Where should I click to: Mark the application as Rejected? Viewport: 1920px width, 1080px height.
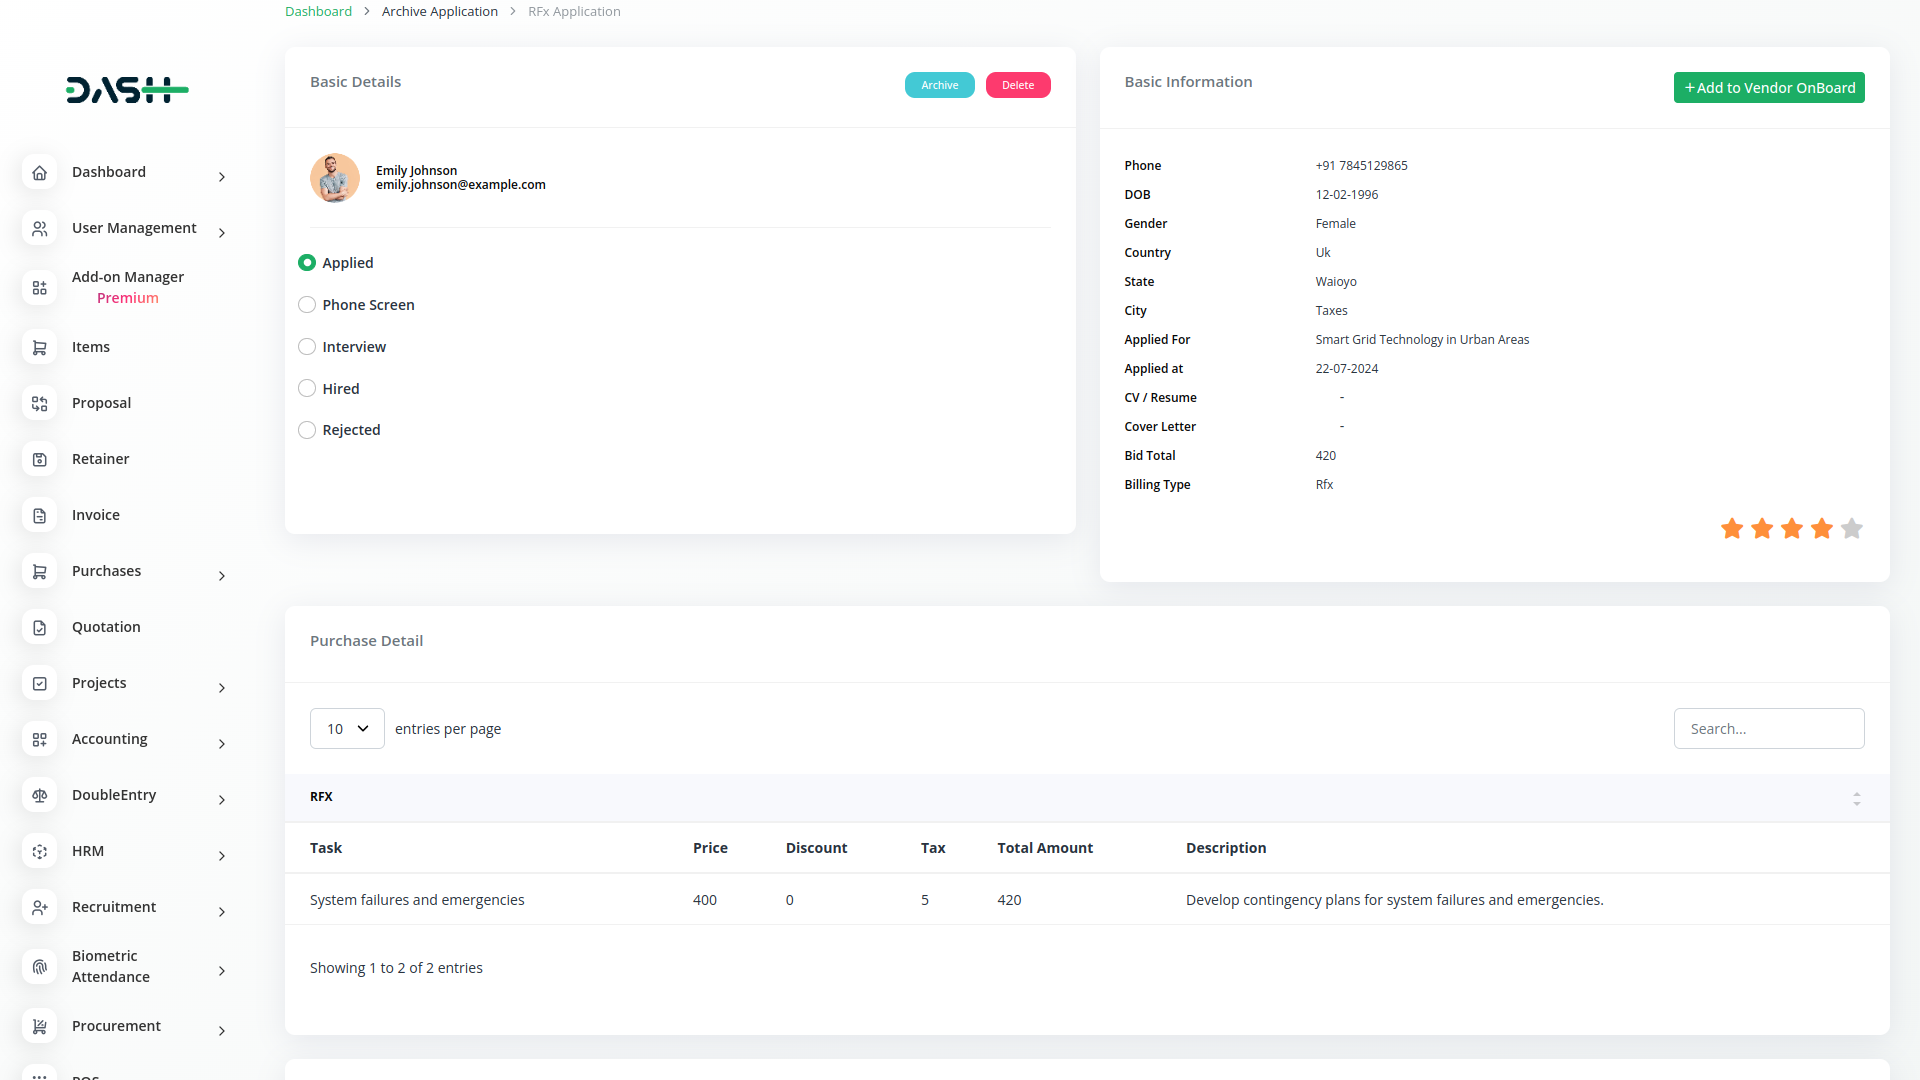tap(307, 430)
